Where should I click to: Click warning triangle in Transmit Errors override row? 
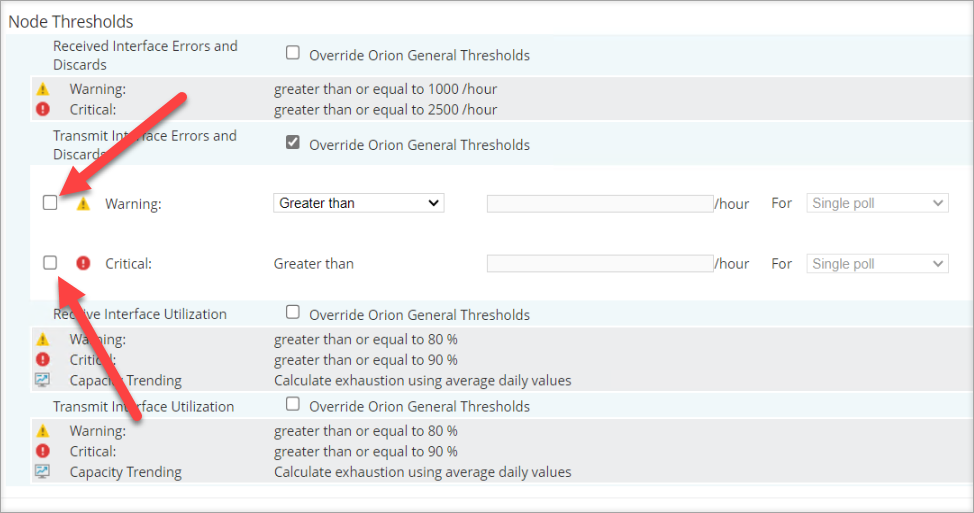83,203
